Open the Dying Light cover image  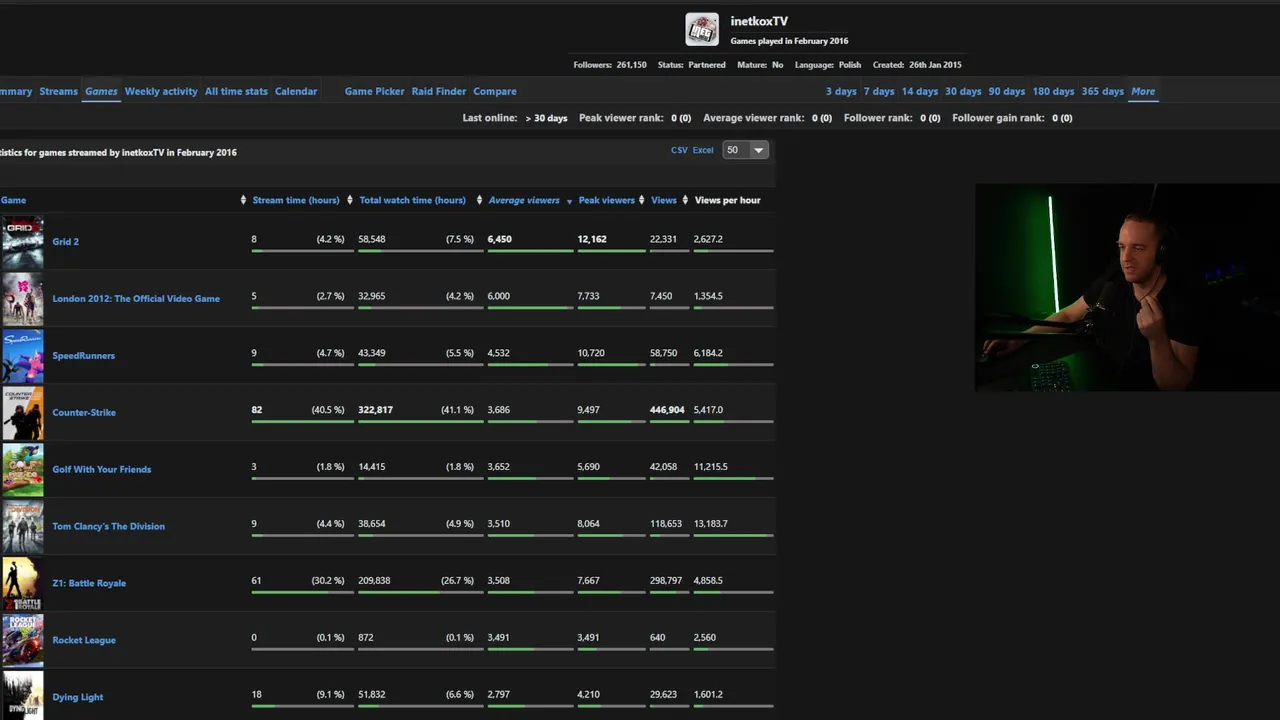(x=22, y=696)
